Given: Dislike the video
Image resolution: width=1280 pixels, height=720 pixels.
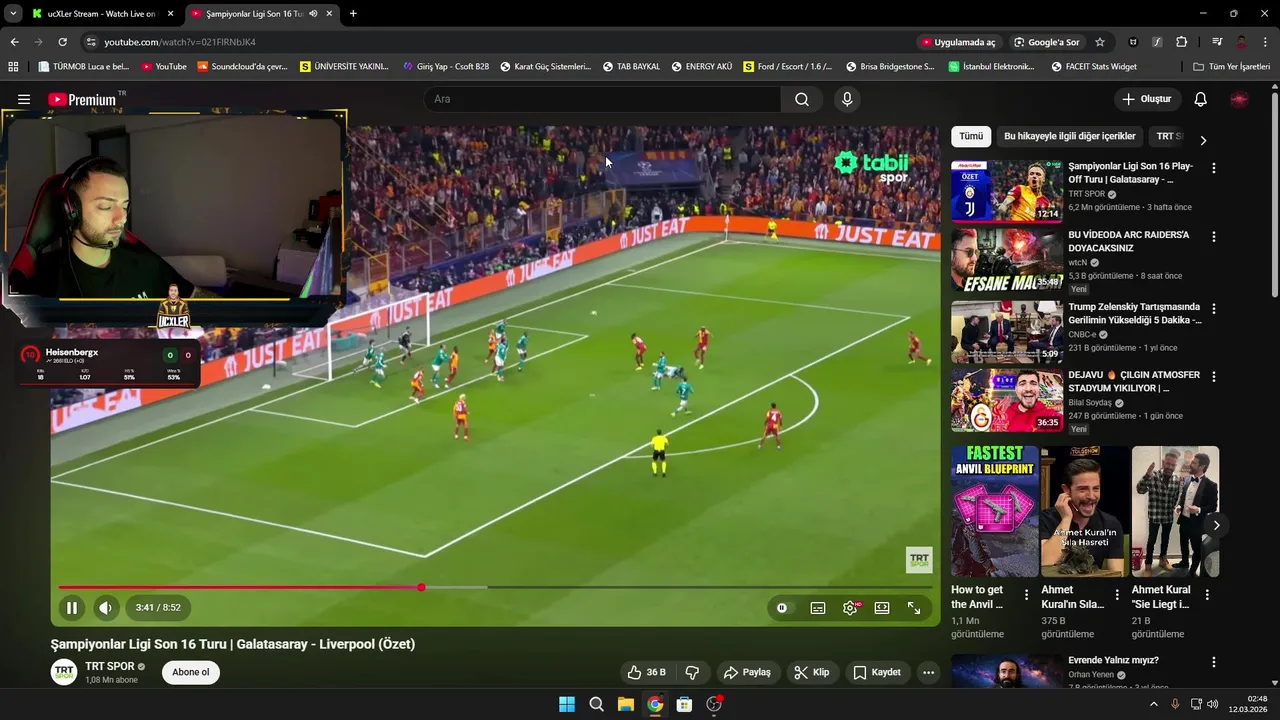Looking at the screenshot, I should pos(692,672).
